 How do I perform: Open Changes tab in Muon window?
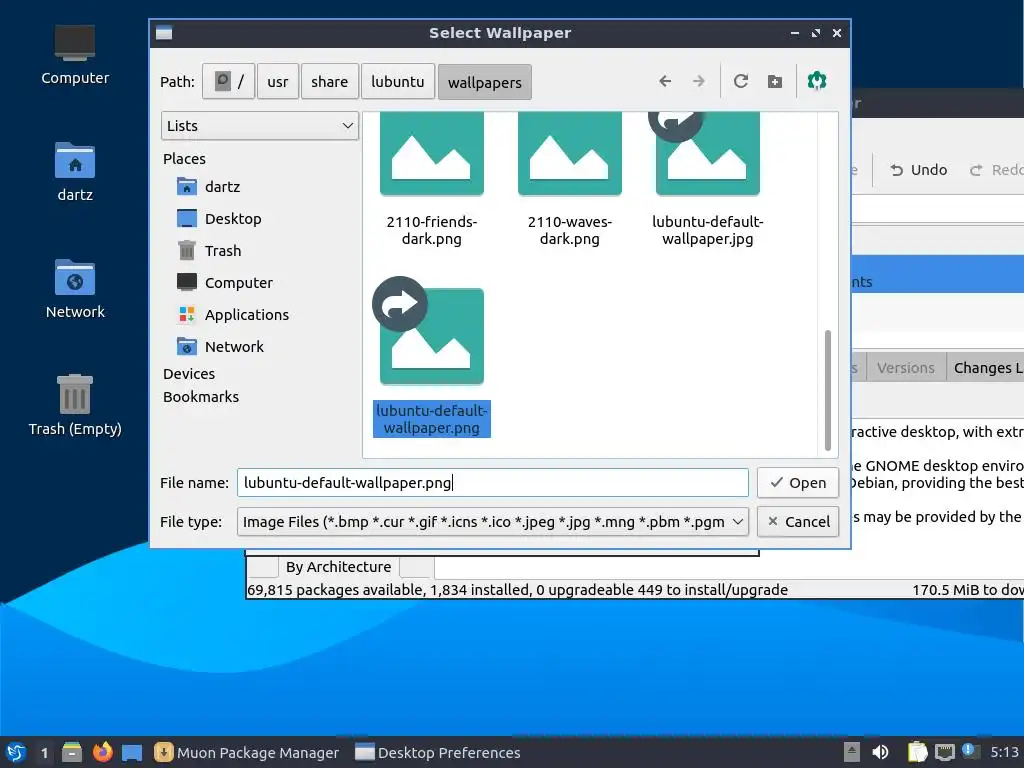pyautogui.click(x=985, y=368)
